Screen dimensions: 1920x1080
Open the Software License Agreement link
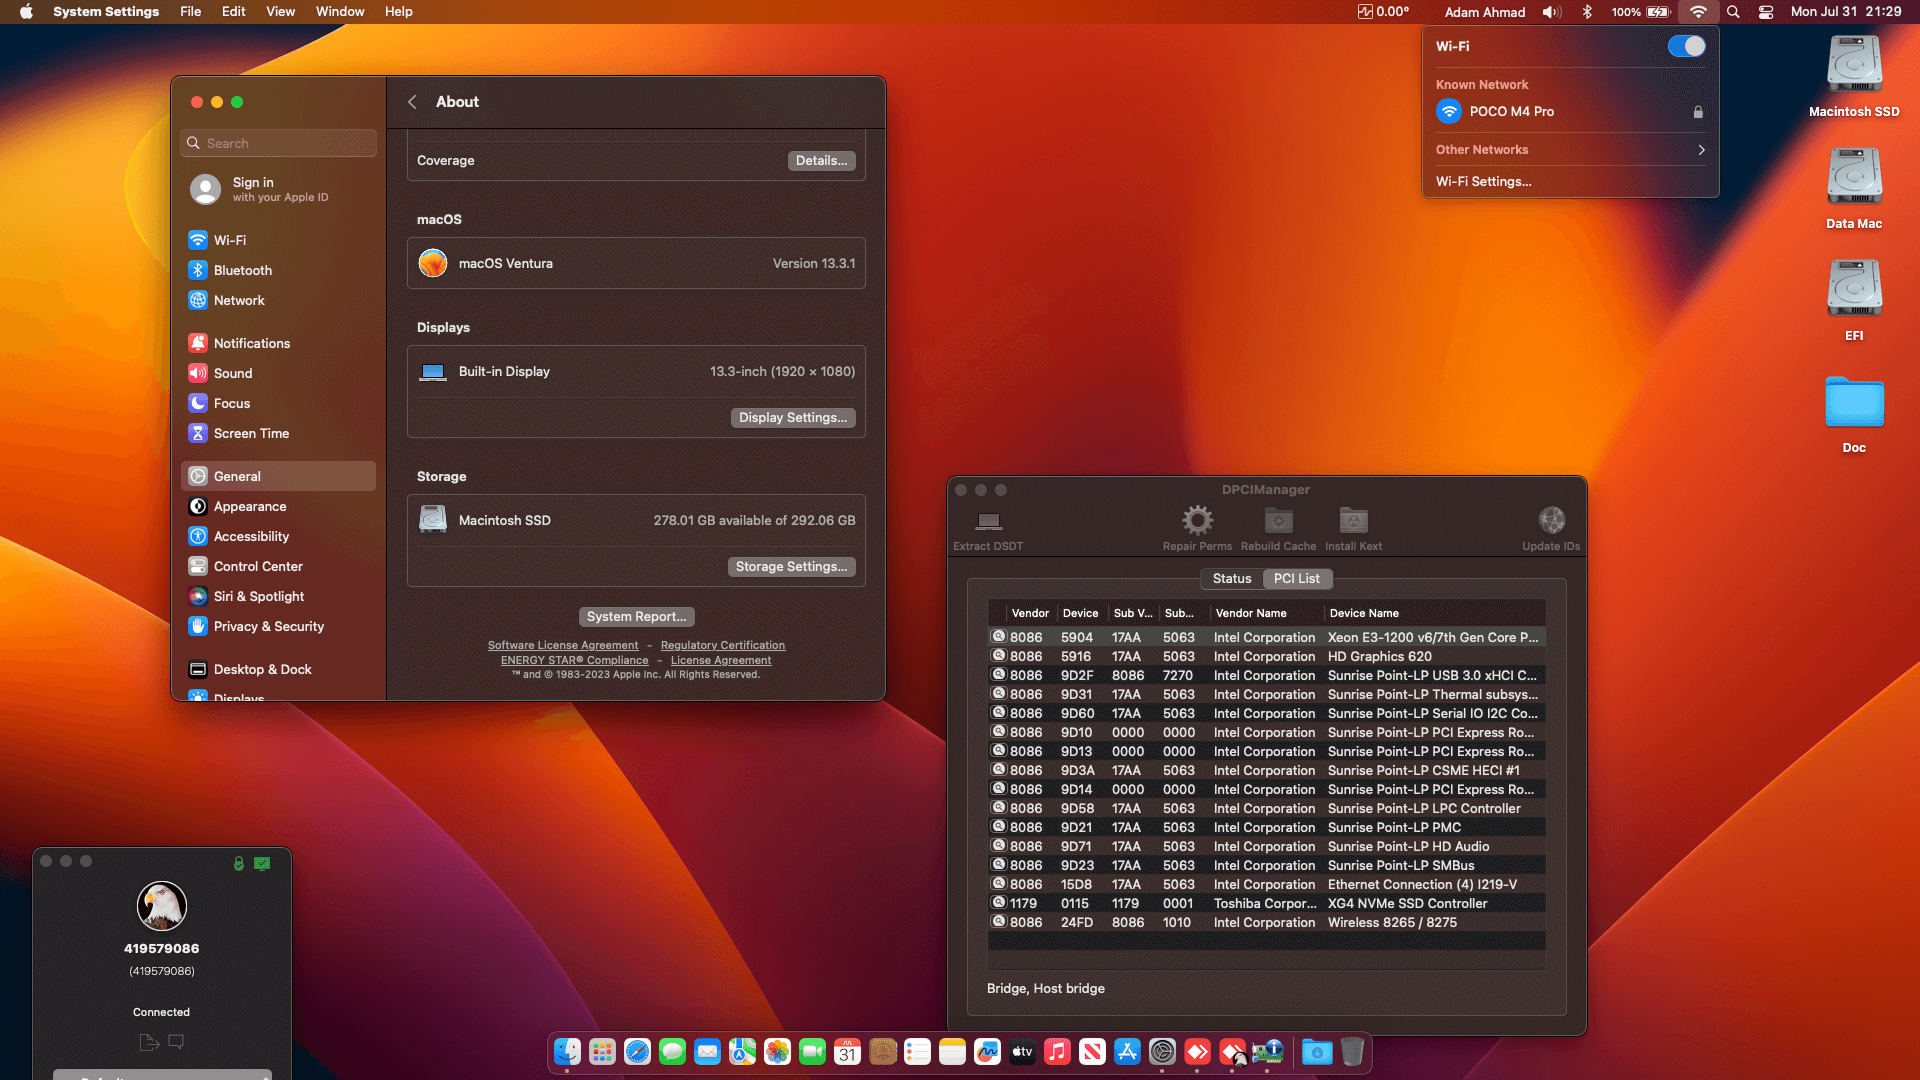point(563,645)
